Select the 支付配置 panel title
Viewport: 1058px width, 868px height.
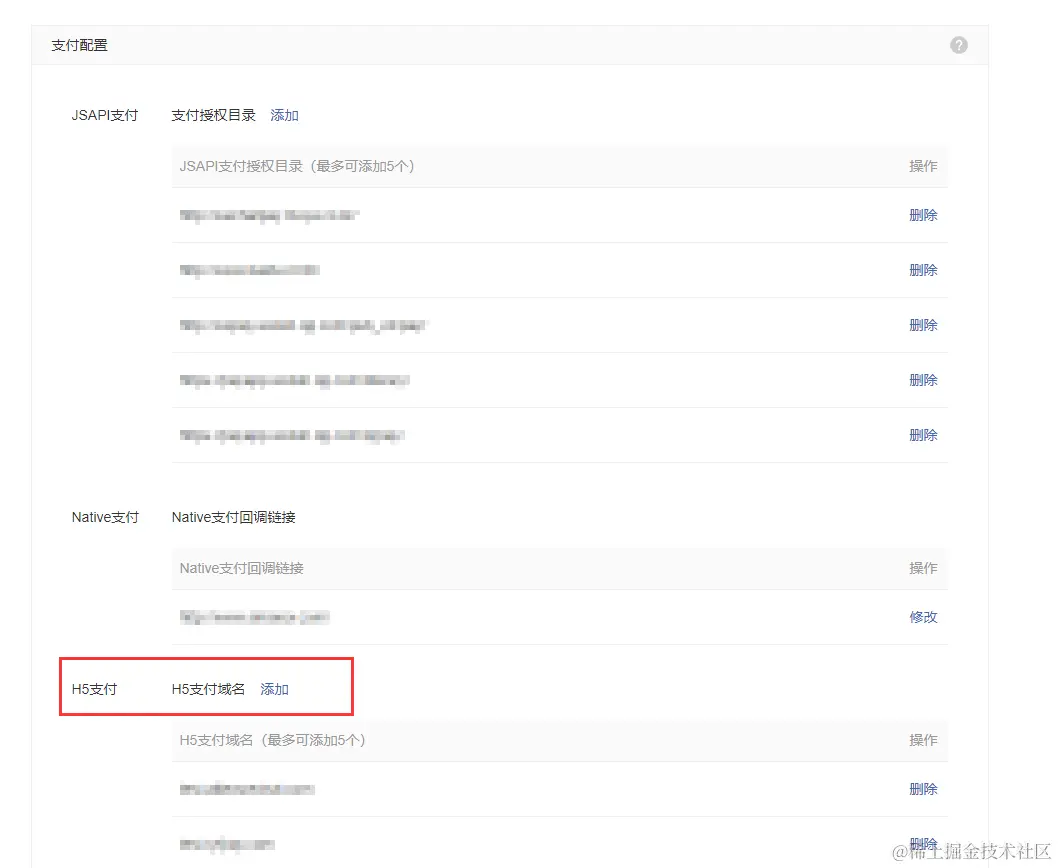pyautogui.click(x=80, y=45)
